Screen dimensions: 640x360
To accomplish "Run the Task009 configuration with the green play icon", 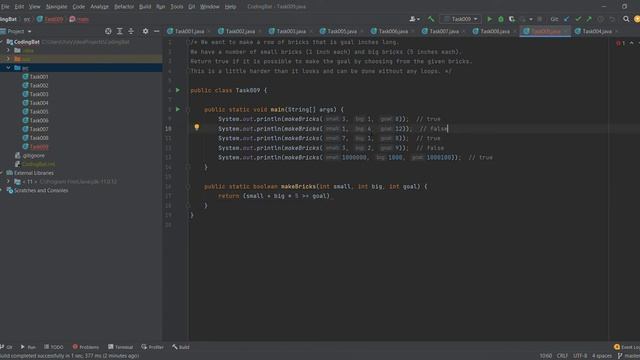I will pyautogui.click(x=489, y=19).
